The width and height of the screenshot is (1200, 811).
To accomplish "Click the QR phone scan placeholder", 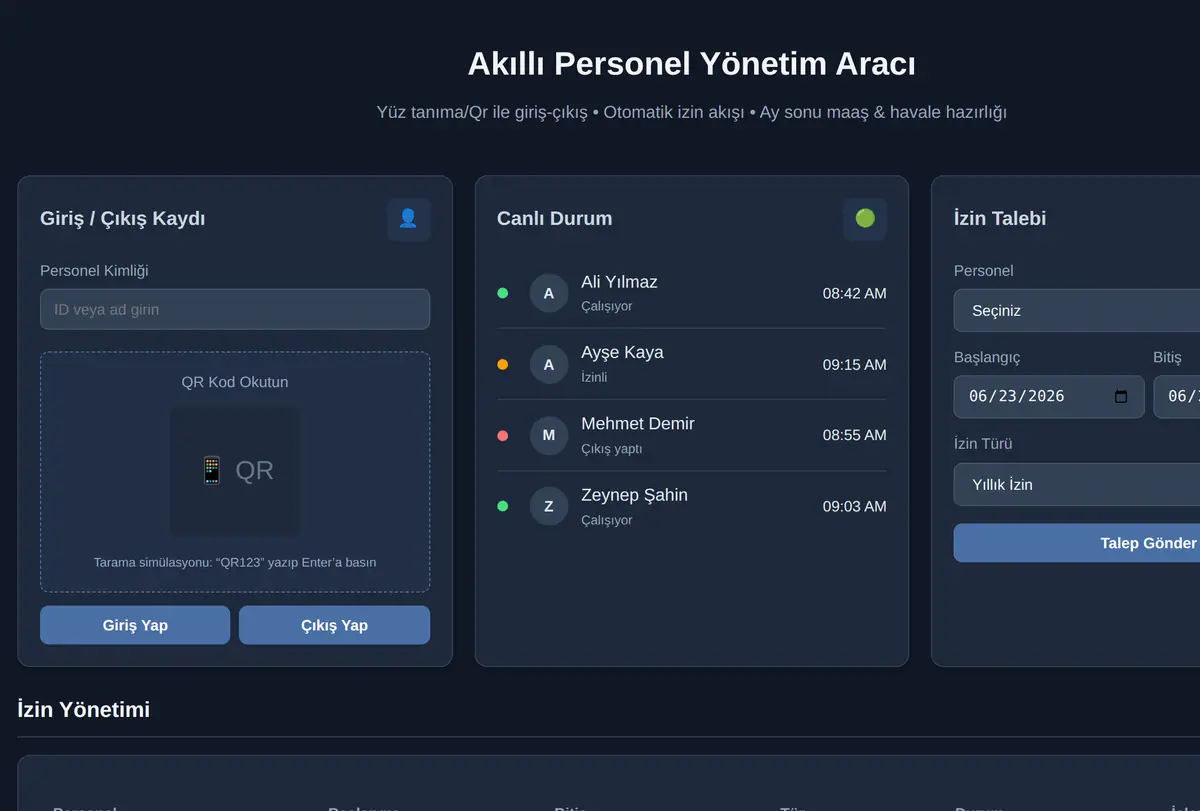I will 235,471.
